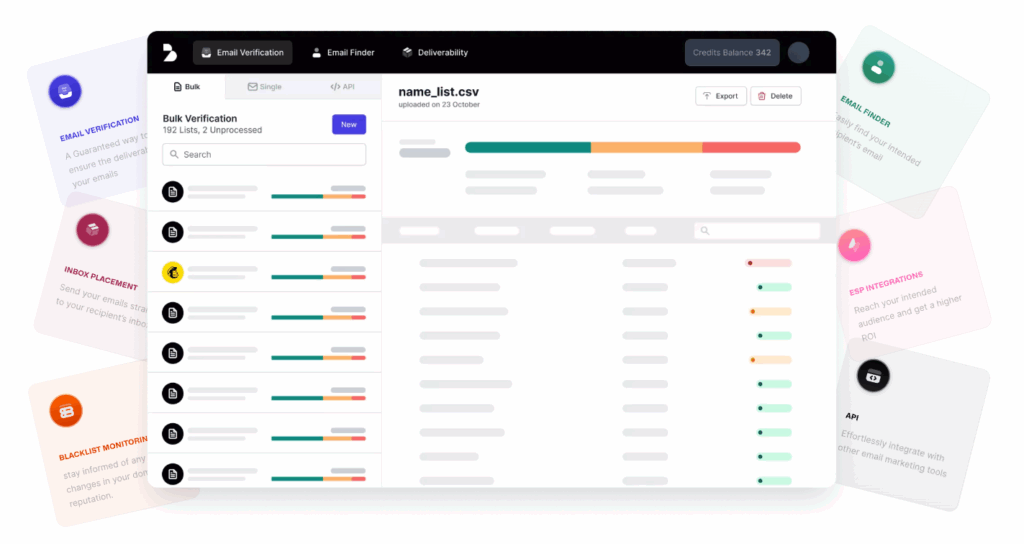Open the Email Finder nav item
1024x544 pixels.
(342, 53)
